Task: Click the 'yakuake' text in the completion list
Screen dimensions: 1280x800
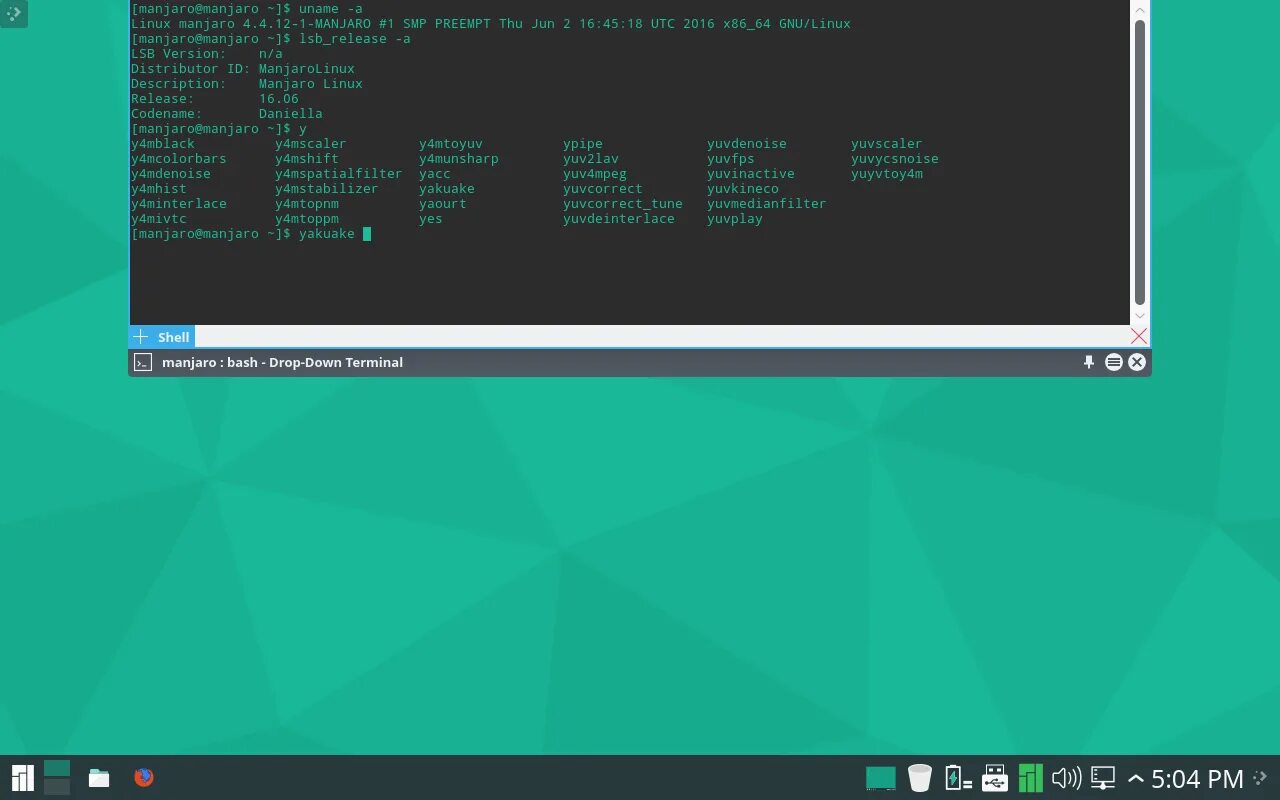Action: click(x=447, y=189)
